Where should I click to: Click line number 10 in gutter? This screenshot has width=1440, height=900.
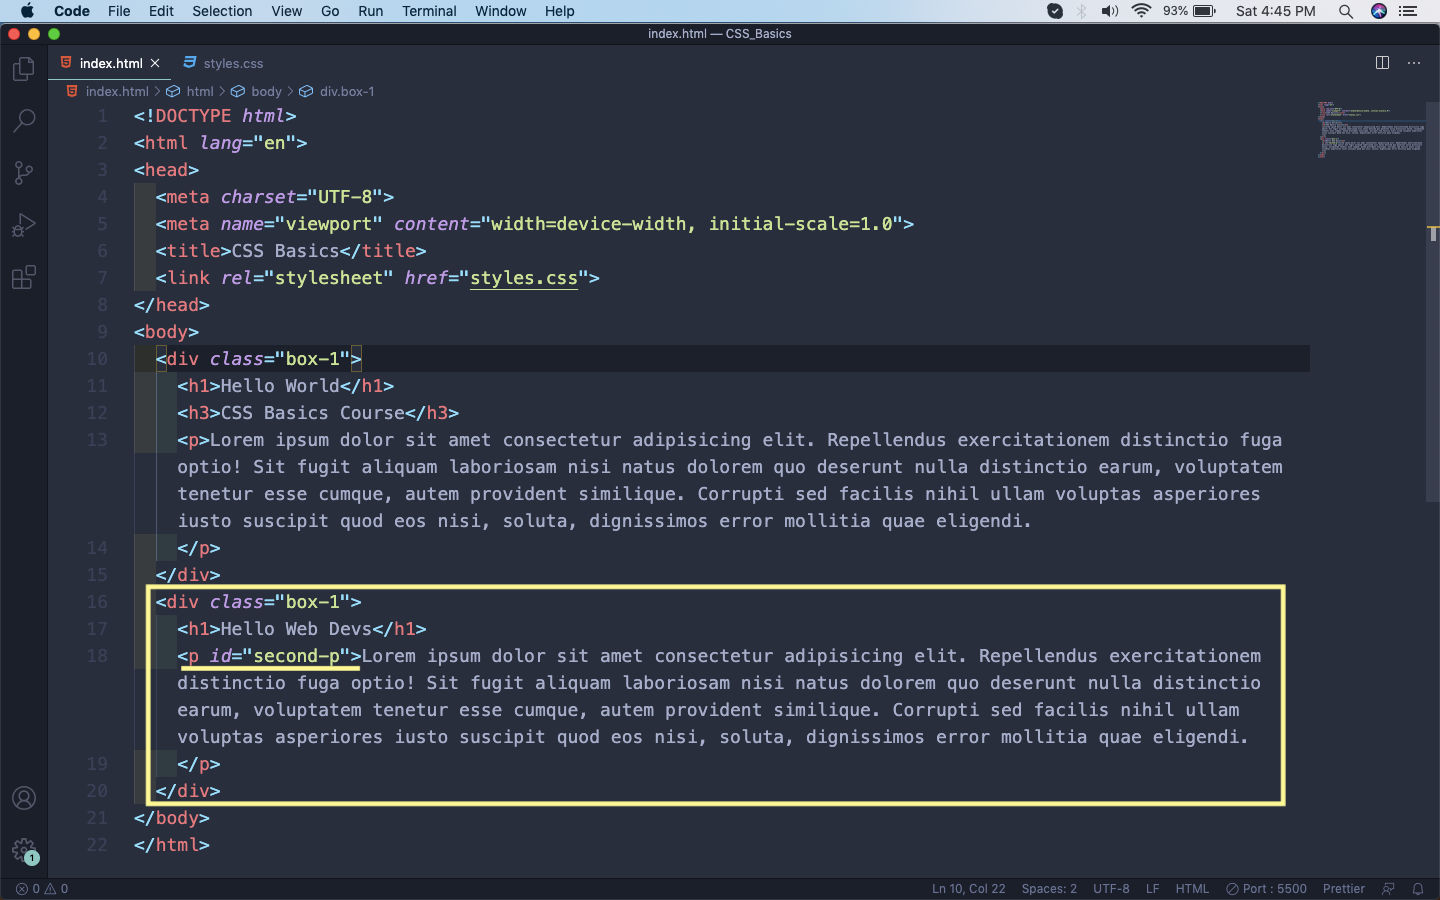tap(97, 359)
